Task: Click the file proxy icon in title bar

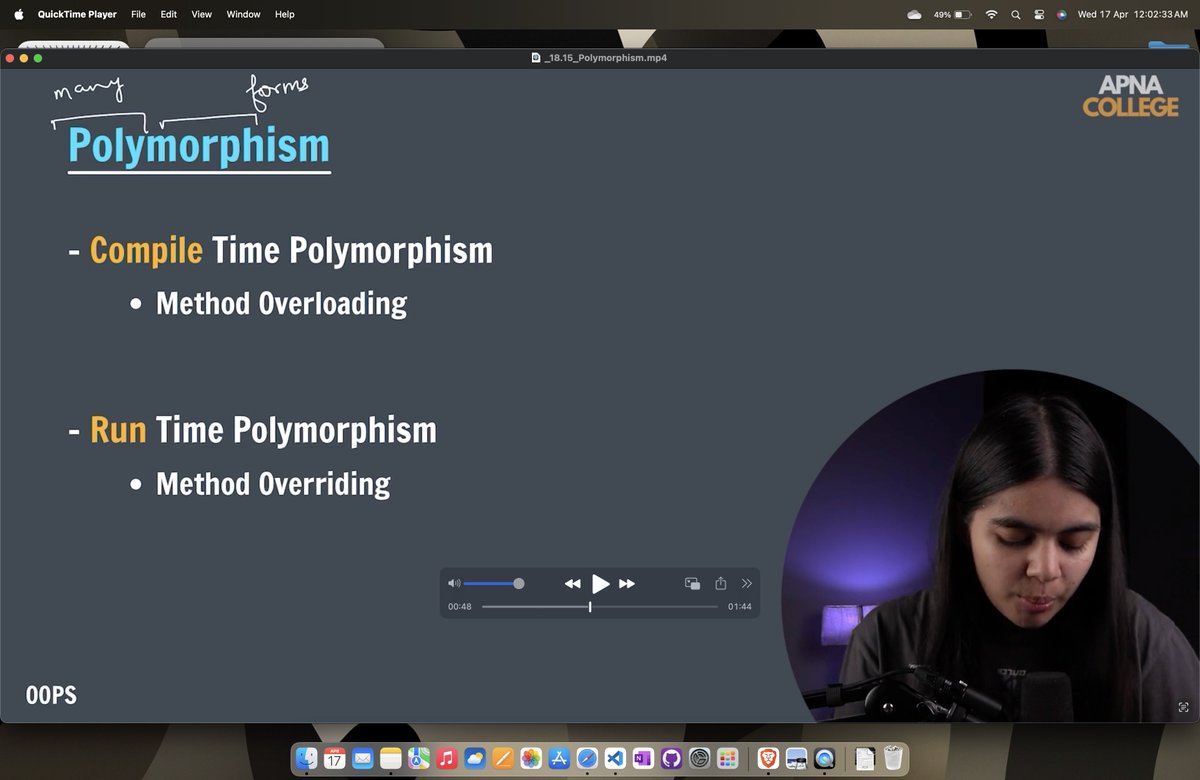Action: coord(536,58)
